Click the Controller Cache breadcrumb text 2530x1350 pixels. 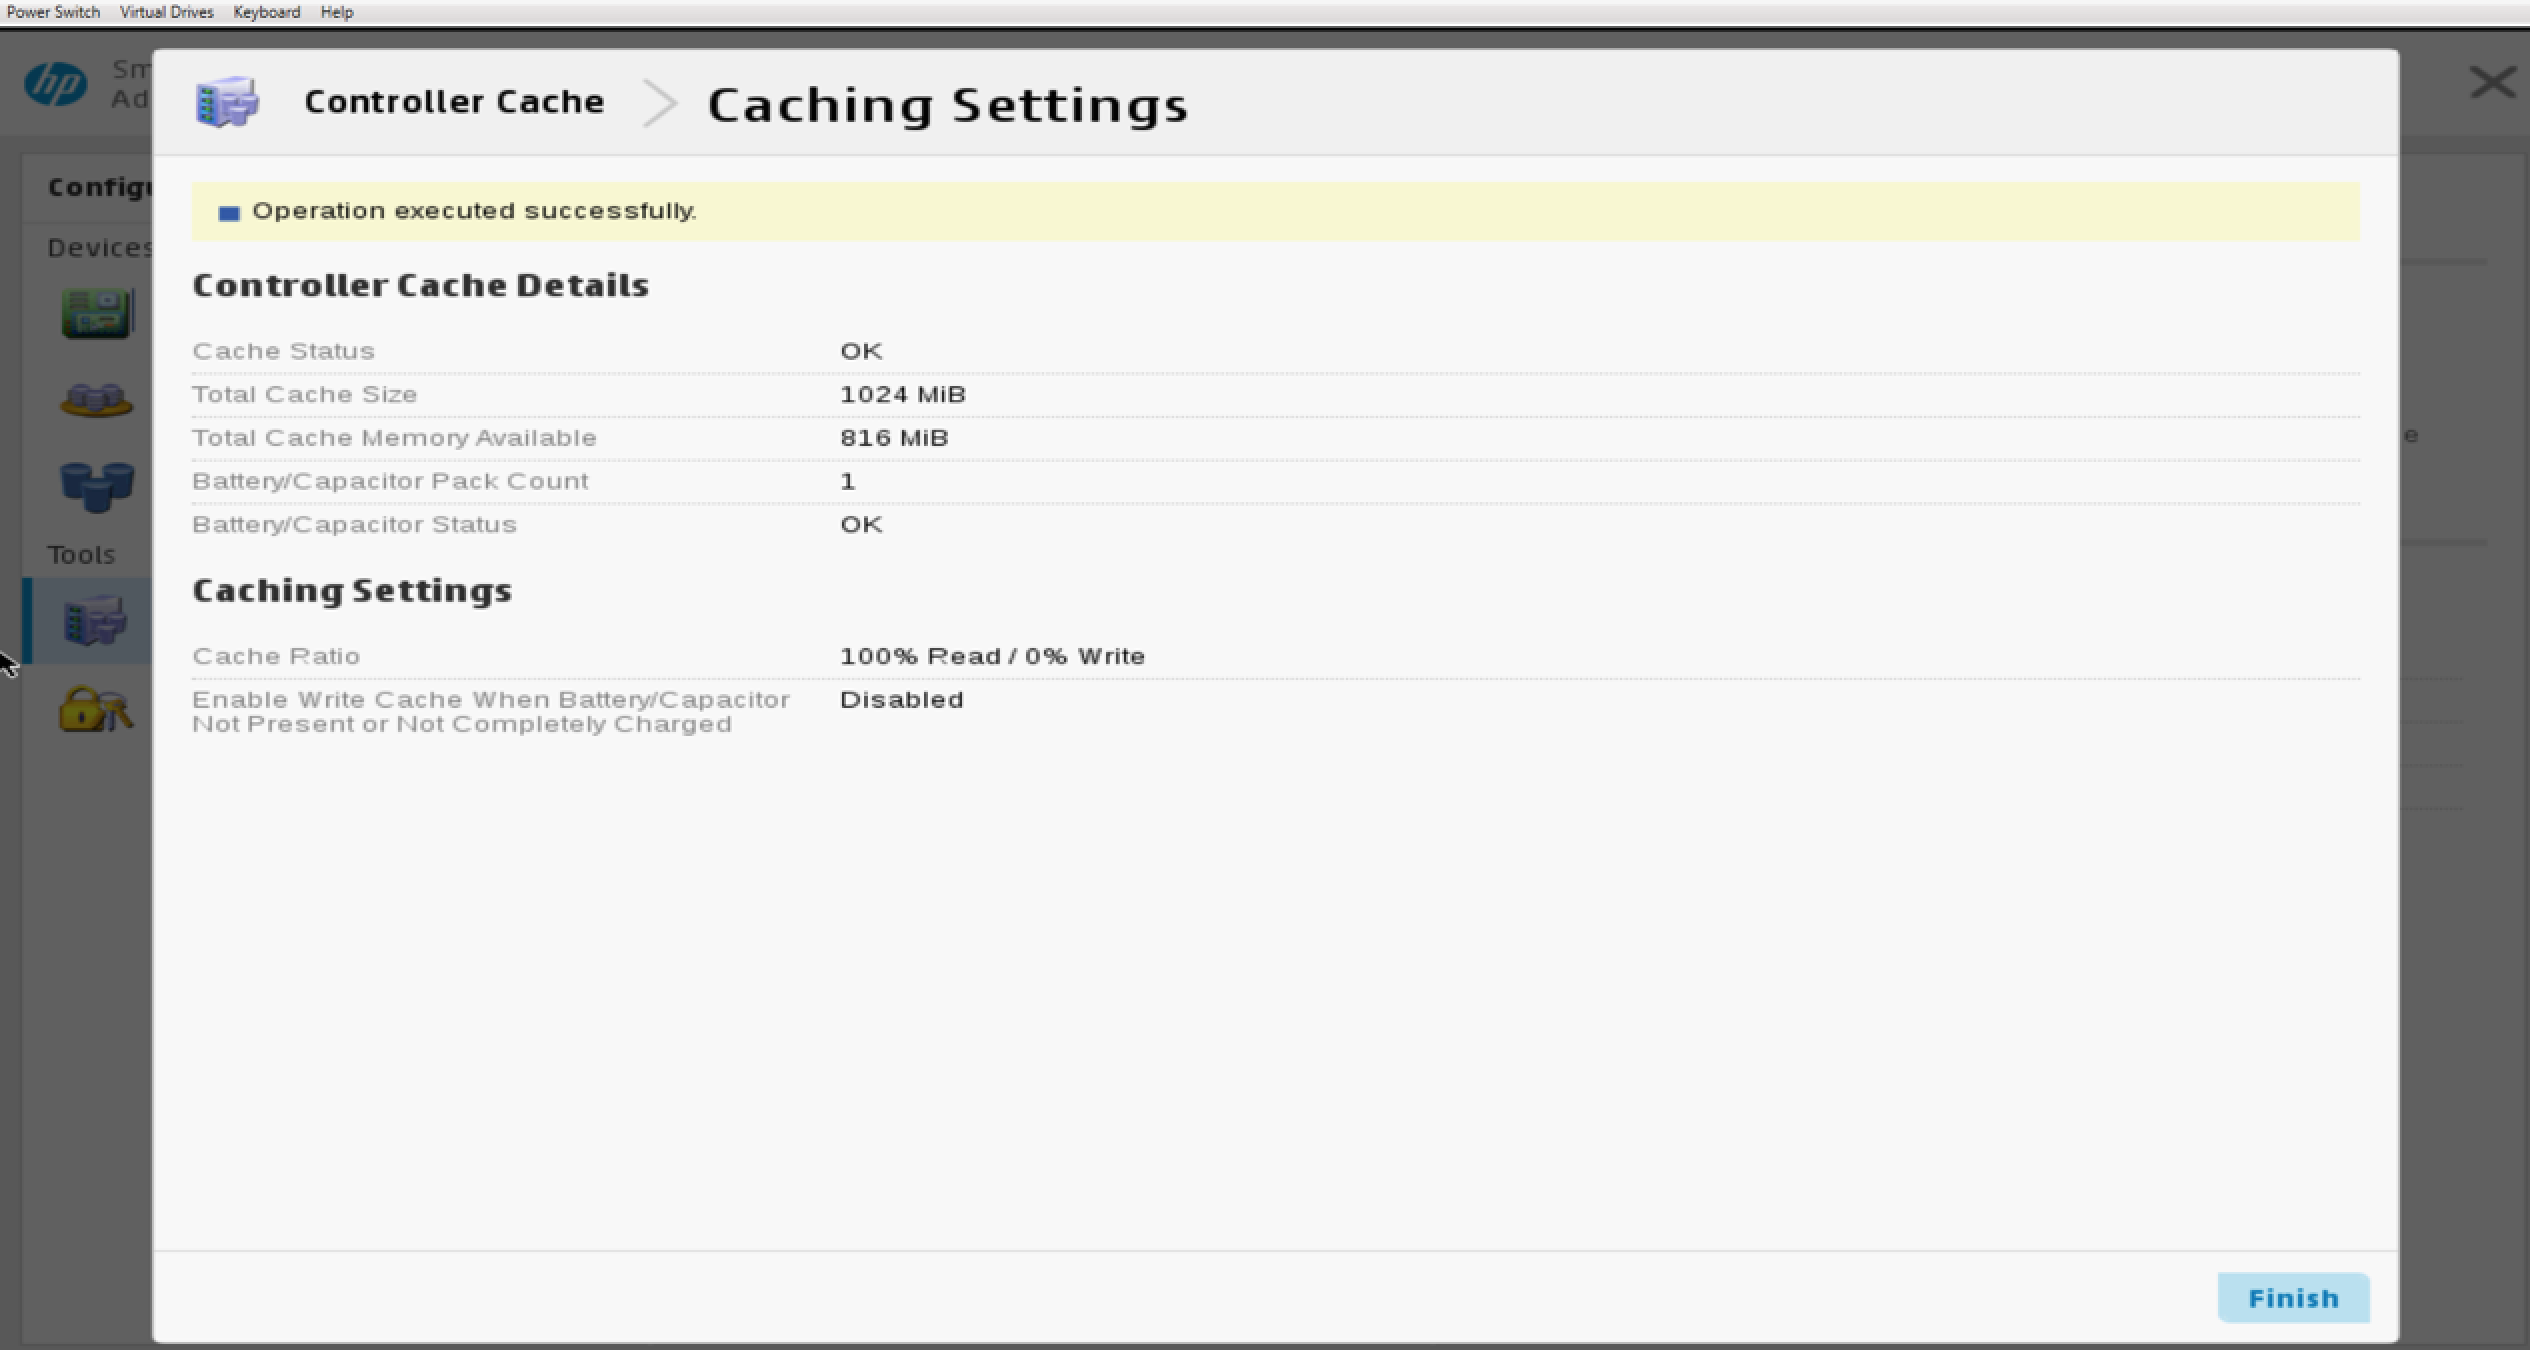[x=454, y=102]
